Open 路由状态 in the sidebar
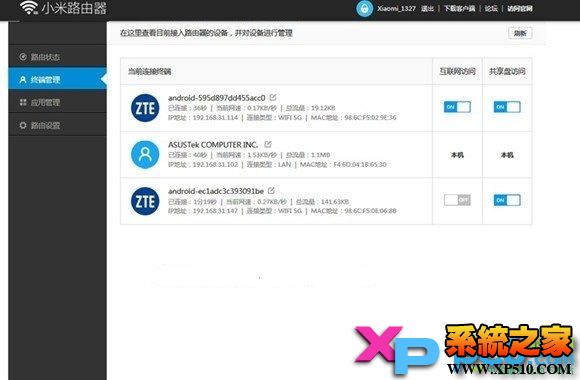580x380 pixels. tap(57, 57)
